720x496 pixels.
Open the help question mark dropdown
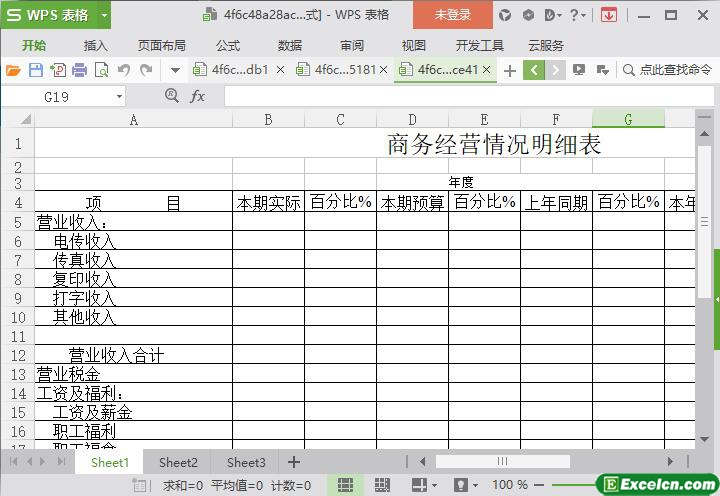(577, 15)
